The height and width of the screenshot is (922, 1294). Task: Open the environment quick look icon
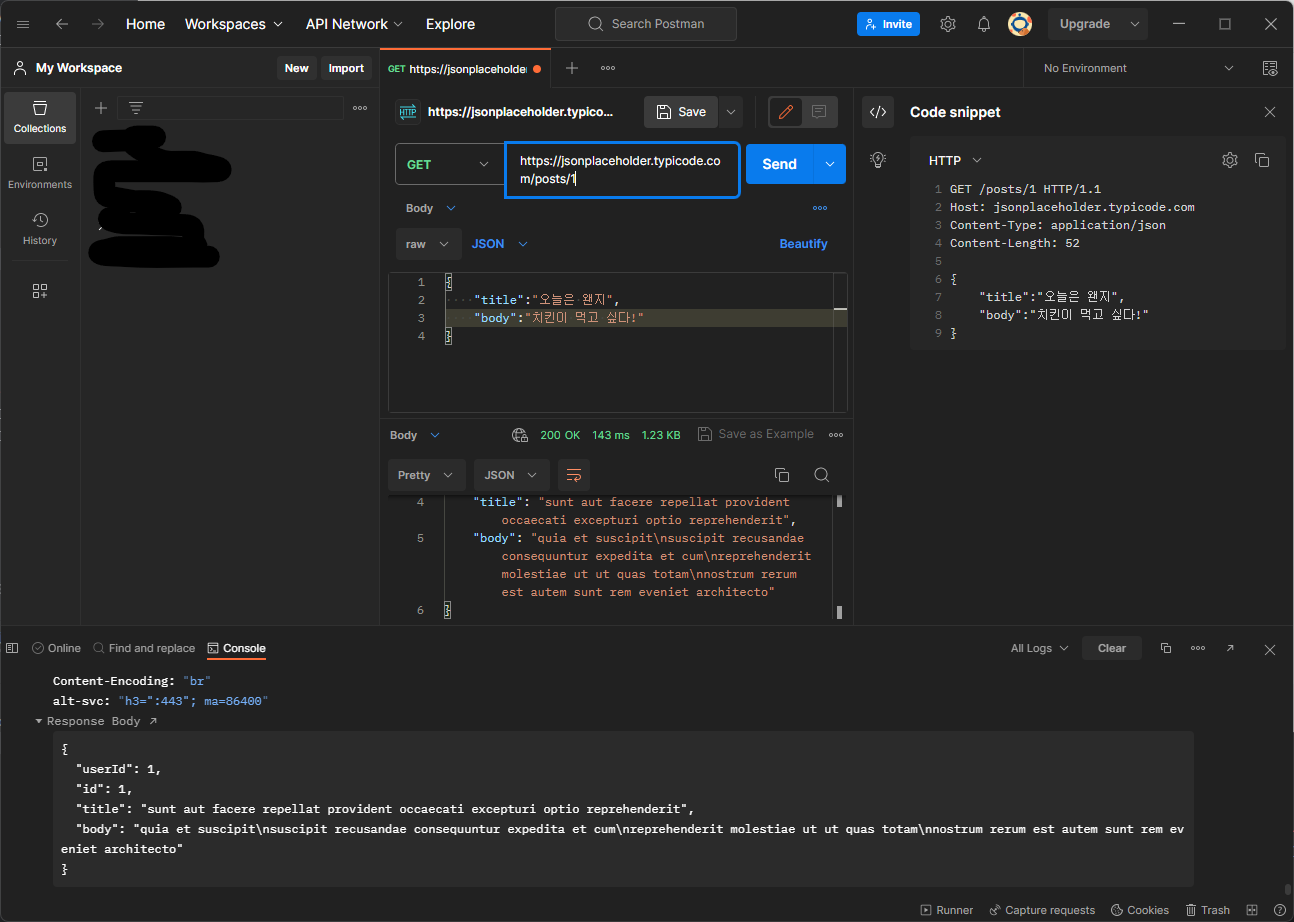pos(1270,68)
